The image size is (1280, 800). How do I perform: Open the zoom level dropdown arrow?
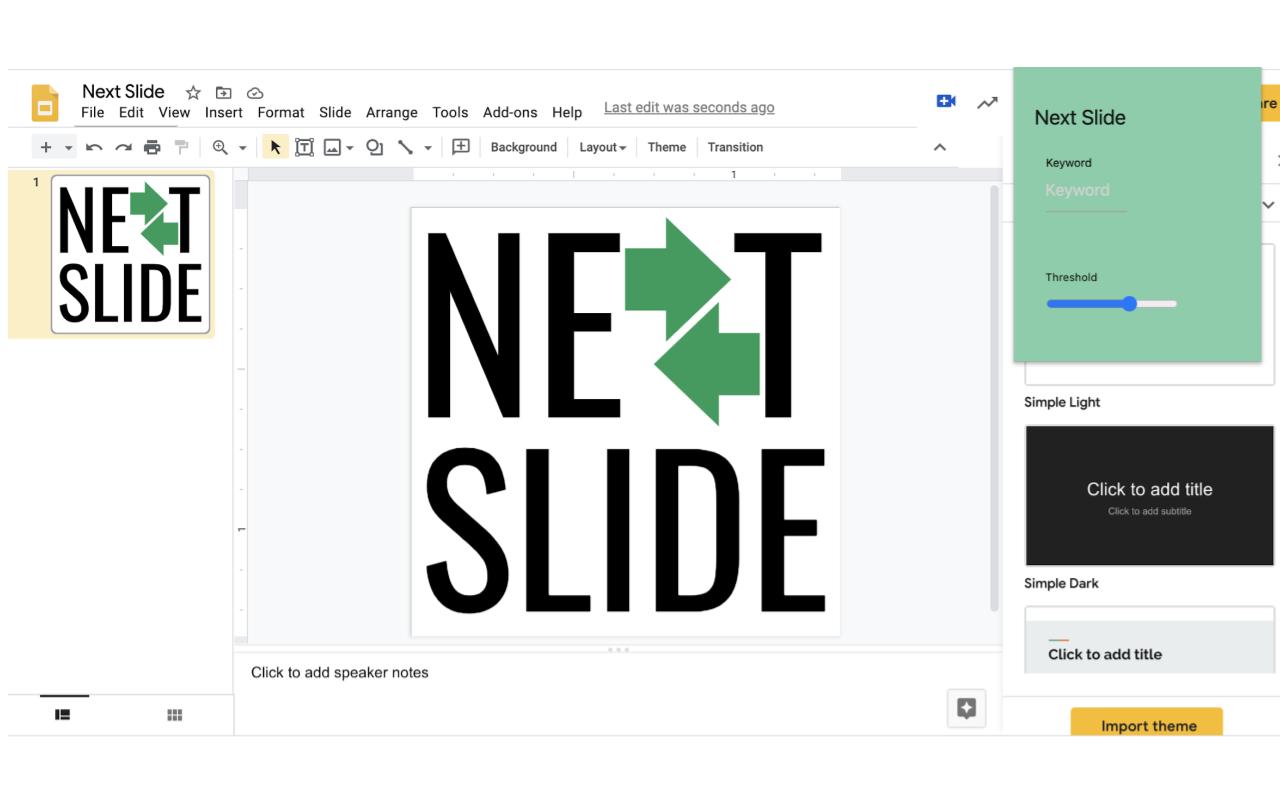242,148
